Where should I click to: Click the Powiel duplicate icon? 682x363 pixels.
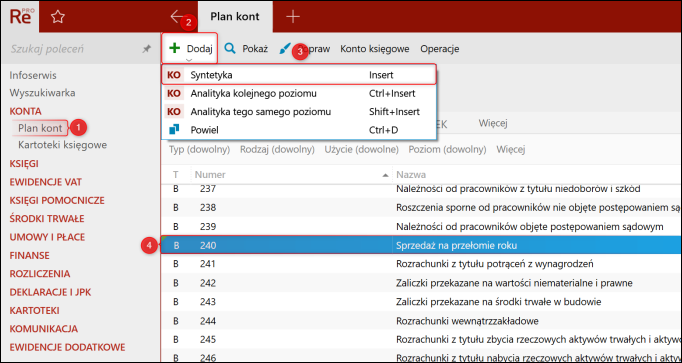click(174, 130)
